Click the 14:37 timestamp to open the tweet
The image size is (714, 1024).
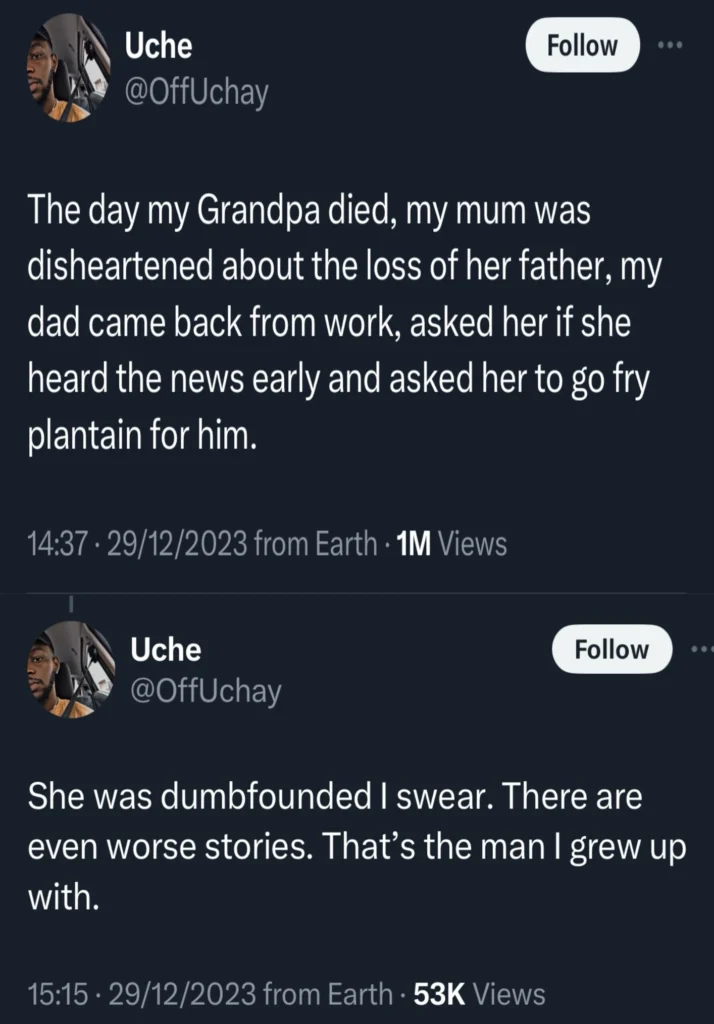point(55,544)
